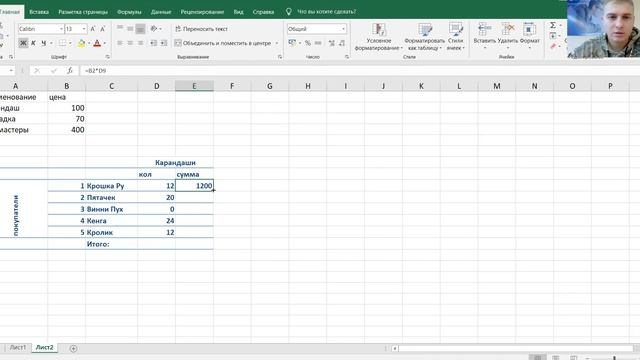
Task: Open the Главная ribbon tab
Action: [10, 12]
